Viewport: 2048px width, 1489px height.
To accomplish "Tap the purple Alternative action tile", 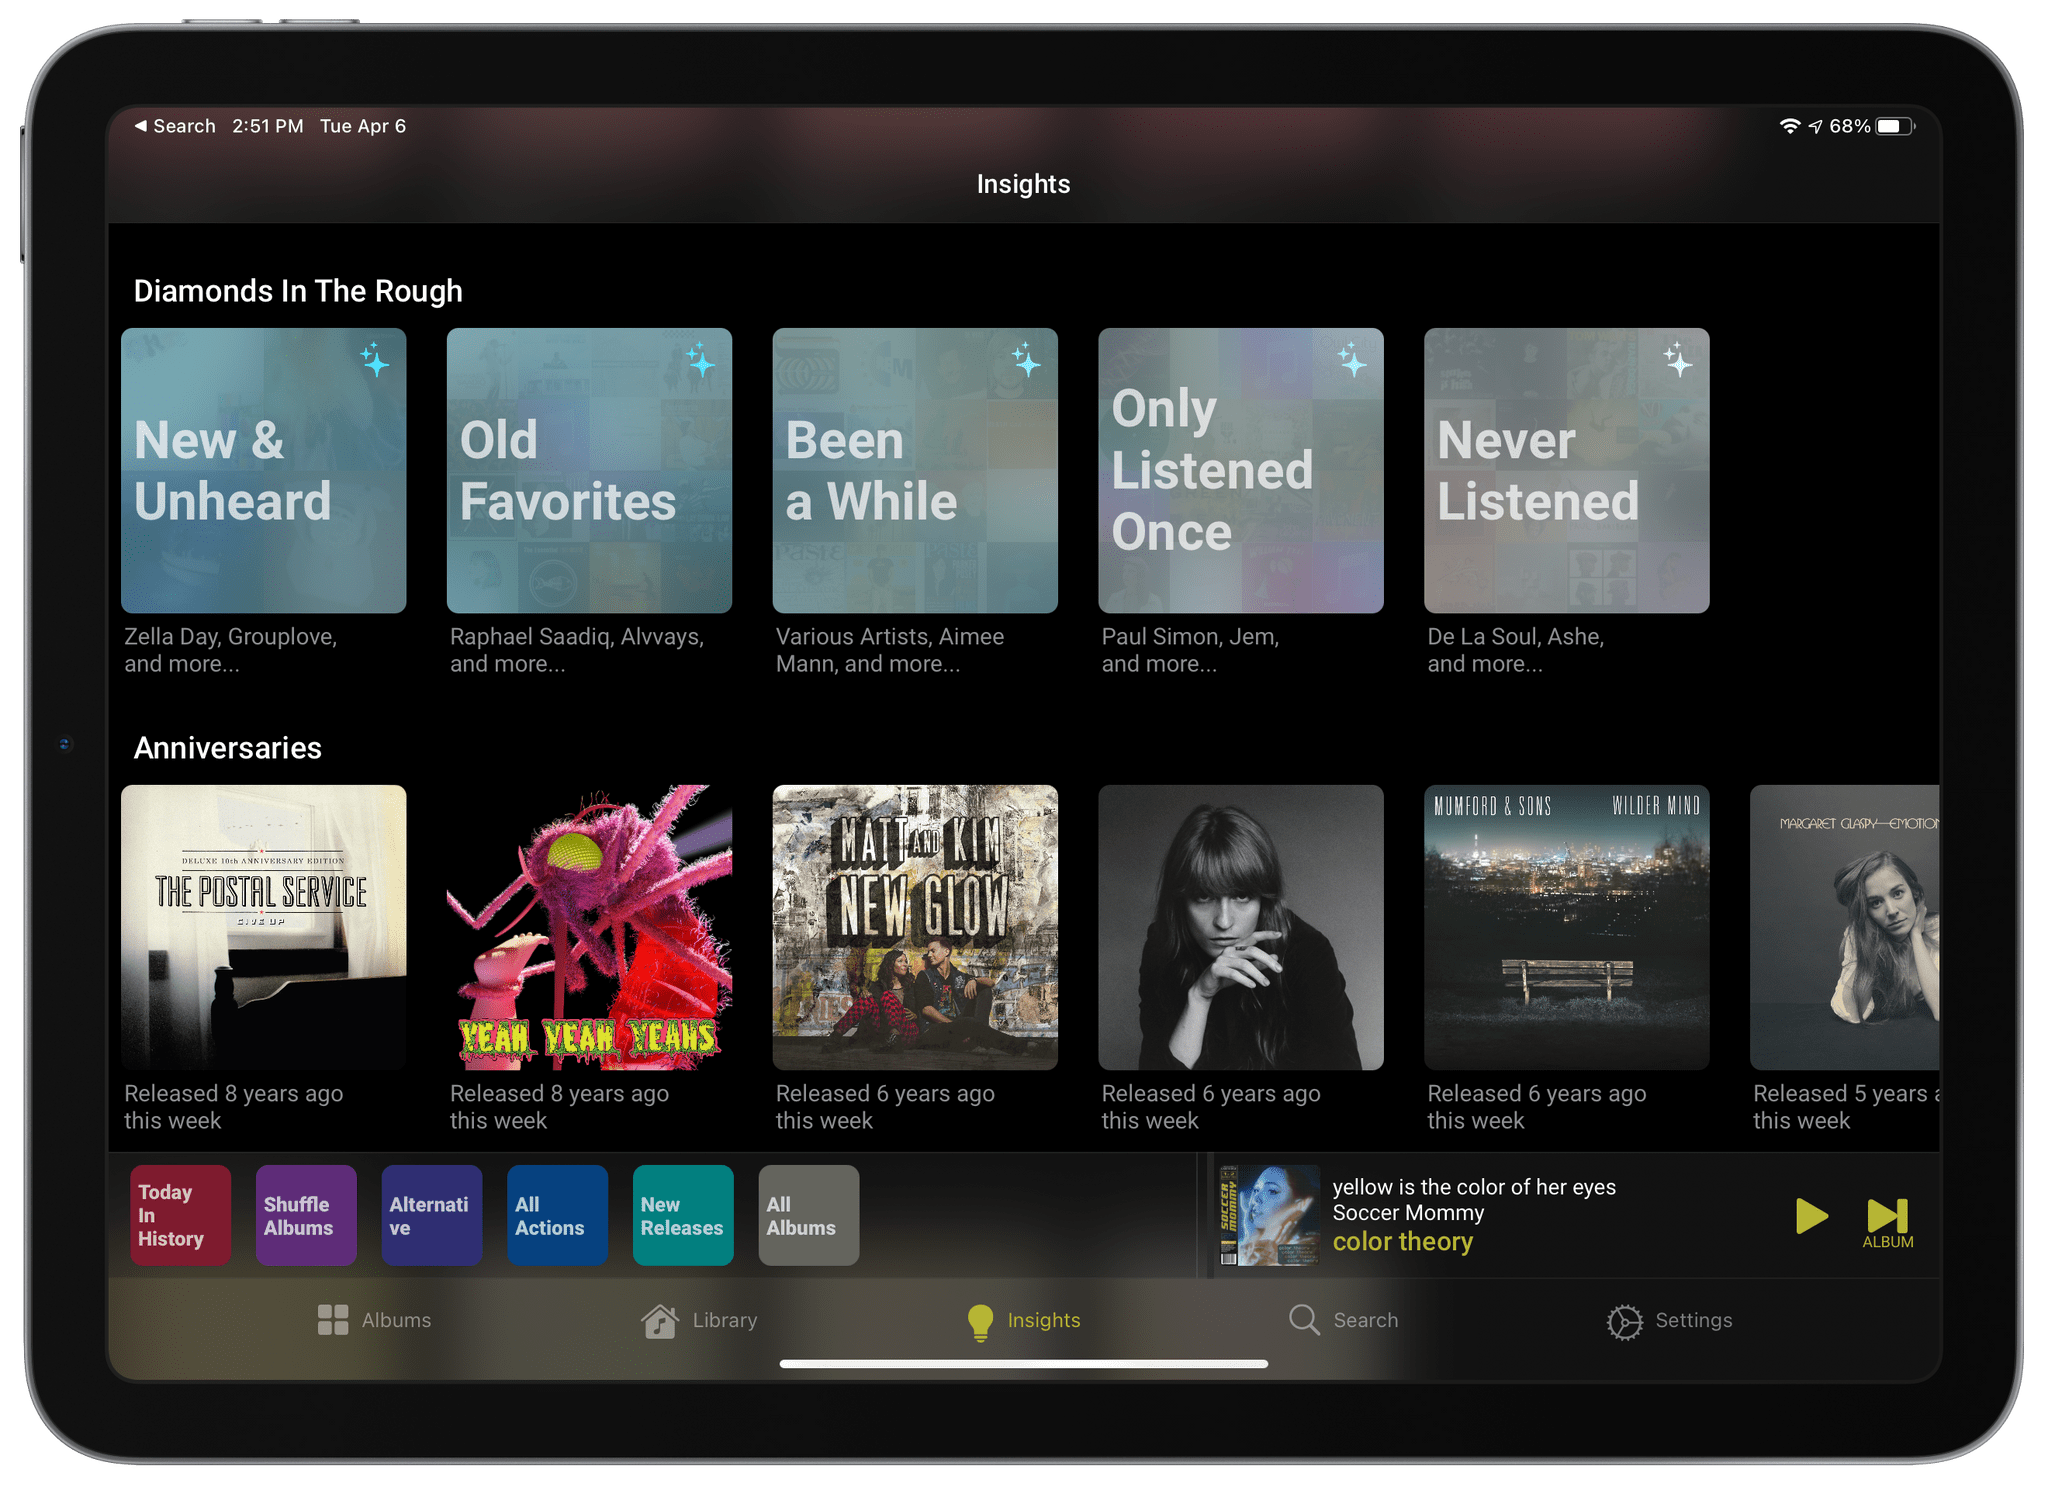I will click(431, 1215).
